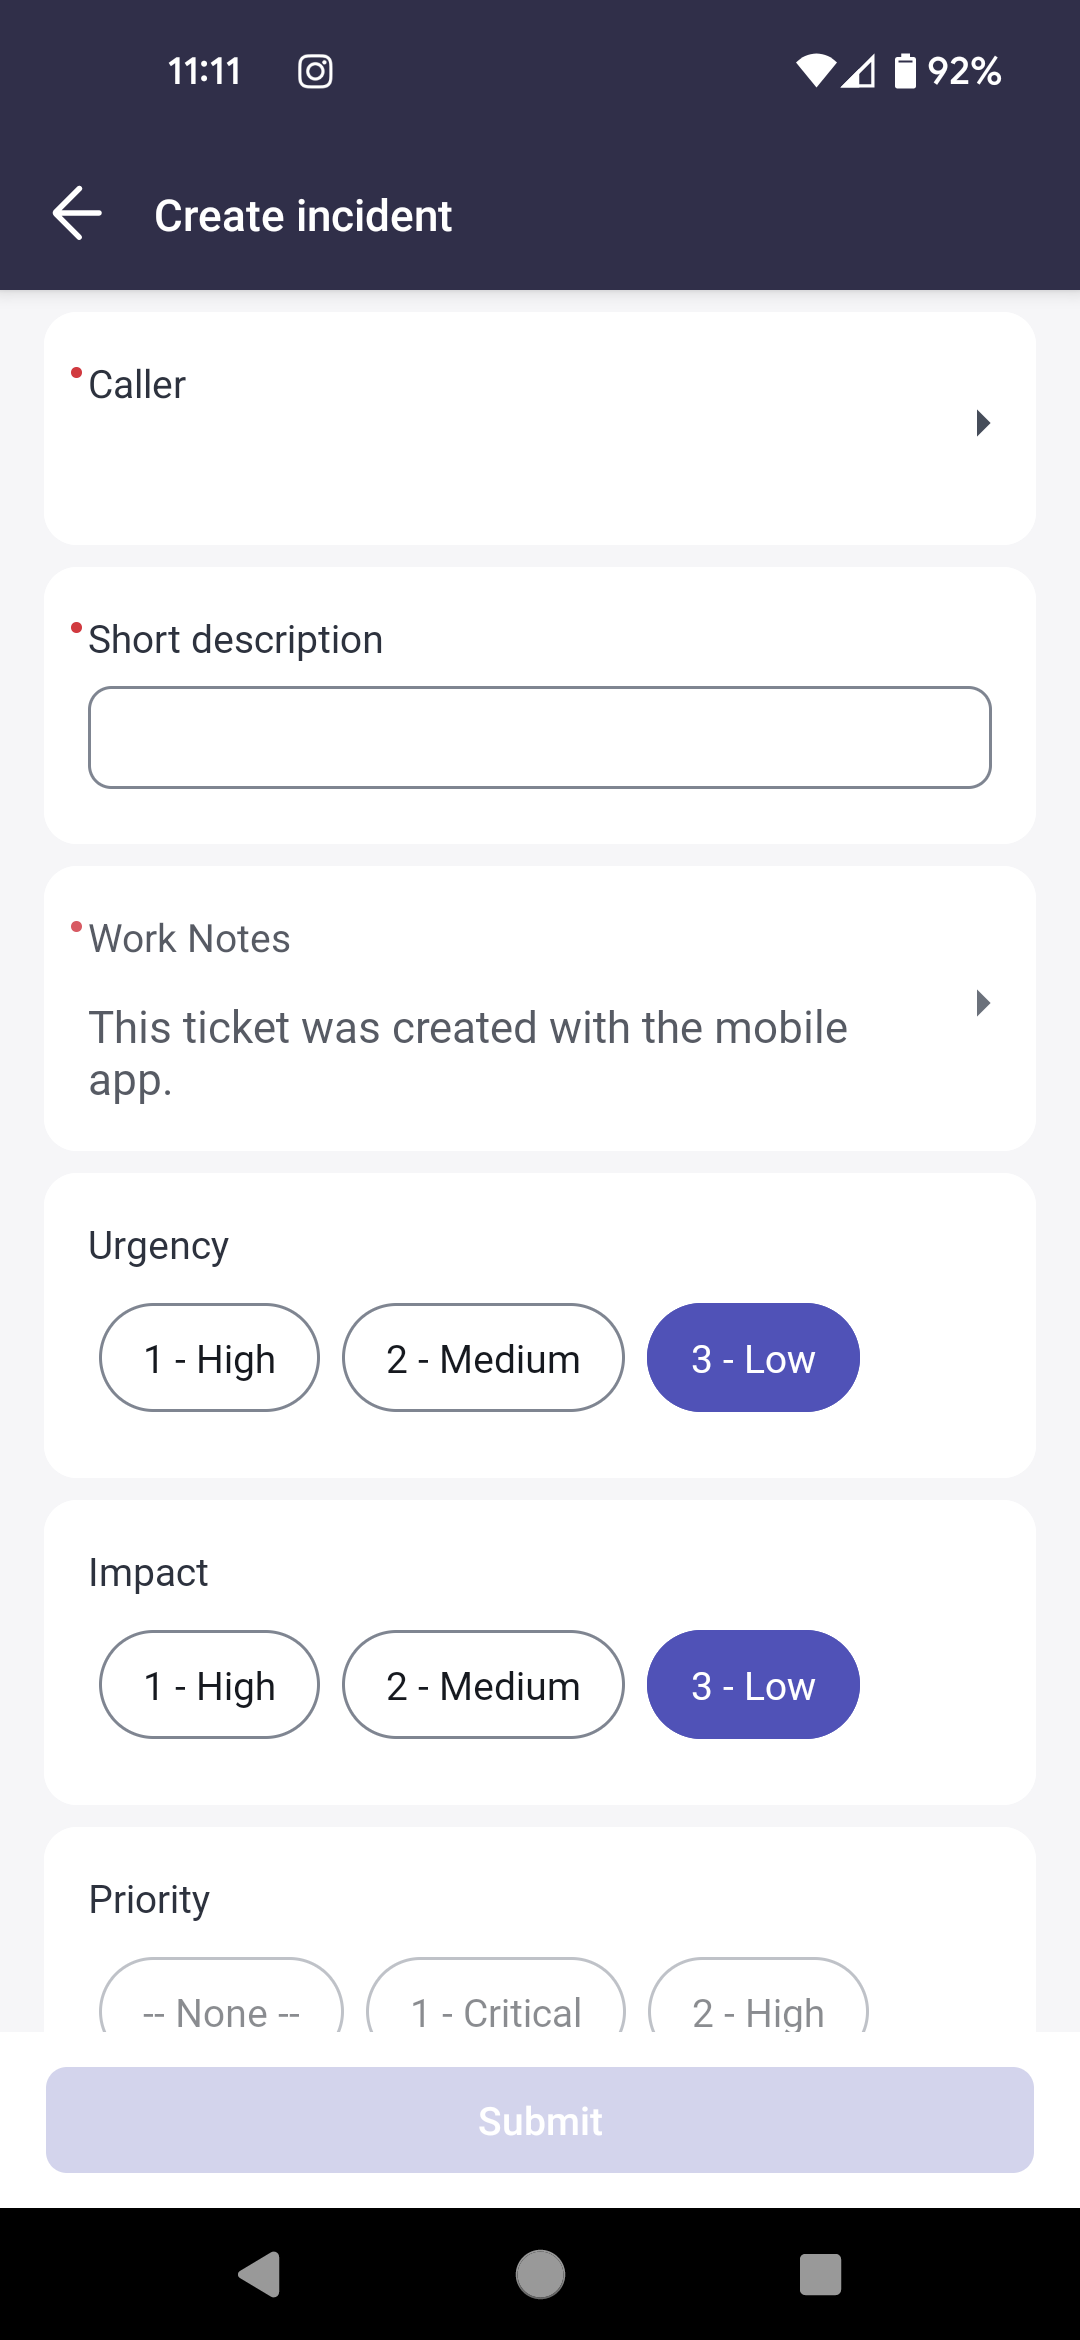Tap the Wi-Fi status icon
This screenshot has height=2340, width=1080.
tap(815, 71)
